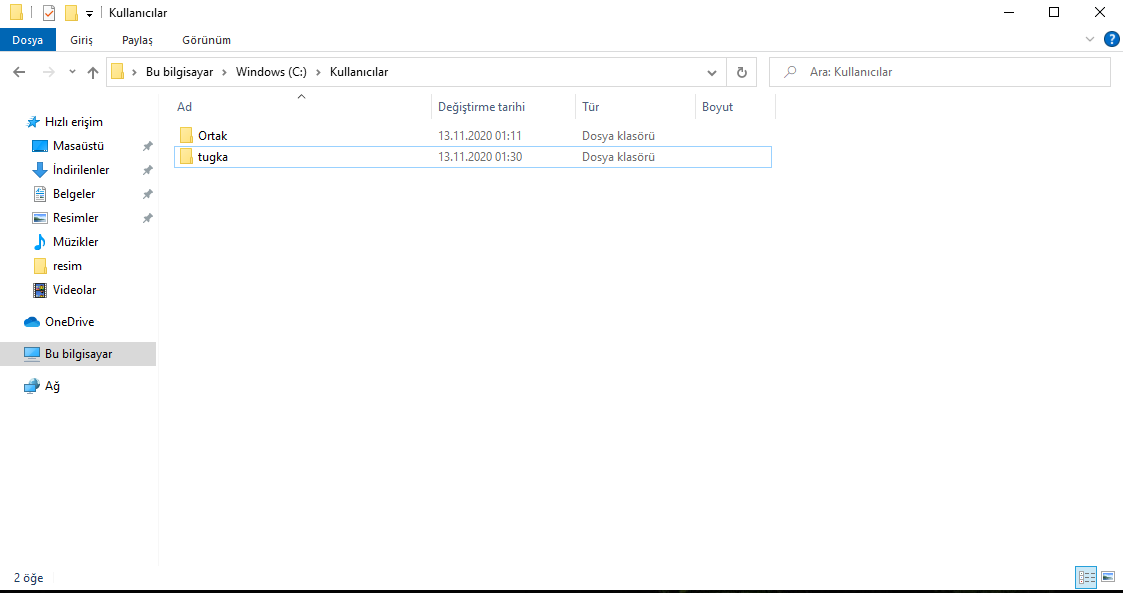Open the Paylaş ribbon tab
Viewport: 1123px width, 593px height.
click(138, 40)
